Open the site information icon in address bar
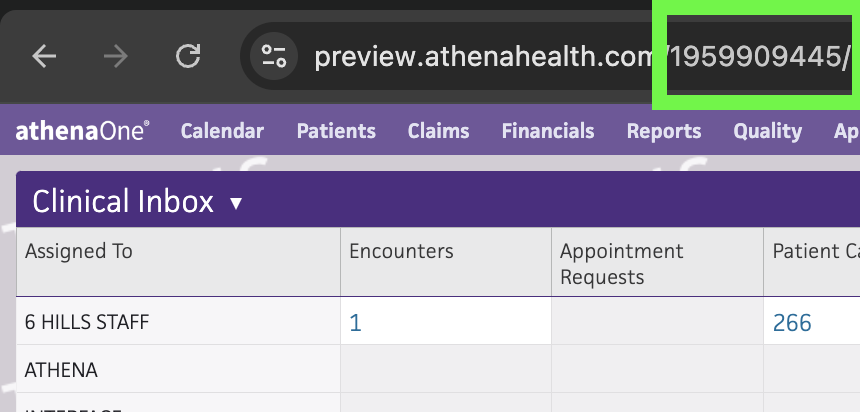Screen dimensions: 860x412 pos(274,56)
